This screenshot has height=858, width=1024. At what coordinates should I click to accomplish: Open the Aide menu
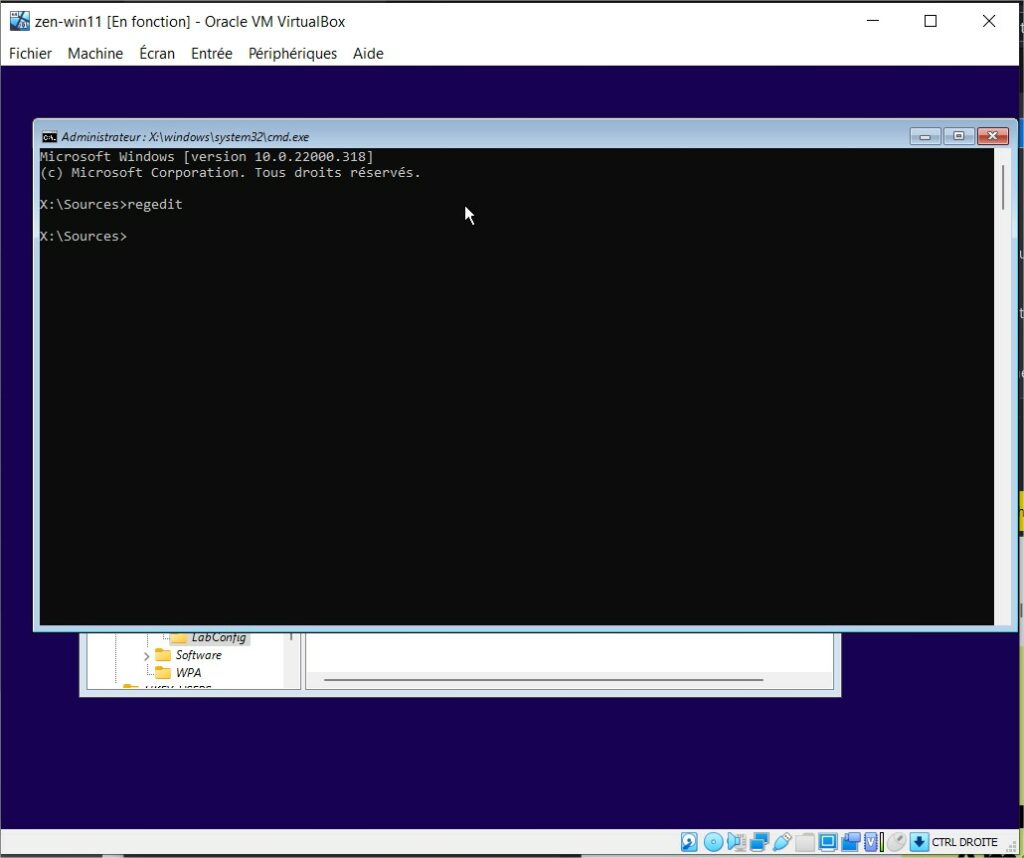pos(368,54)
